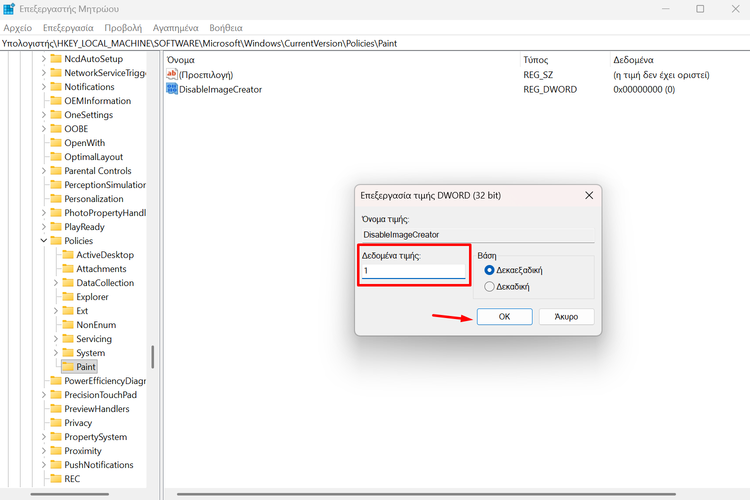Click the NcdAutoSetup folder icon
This screenshot has width=750, height=500.
click(56, 59)
